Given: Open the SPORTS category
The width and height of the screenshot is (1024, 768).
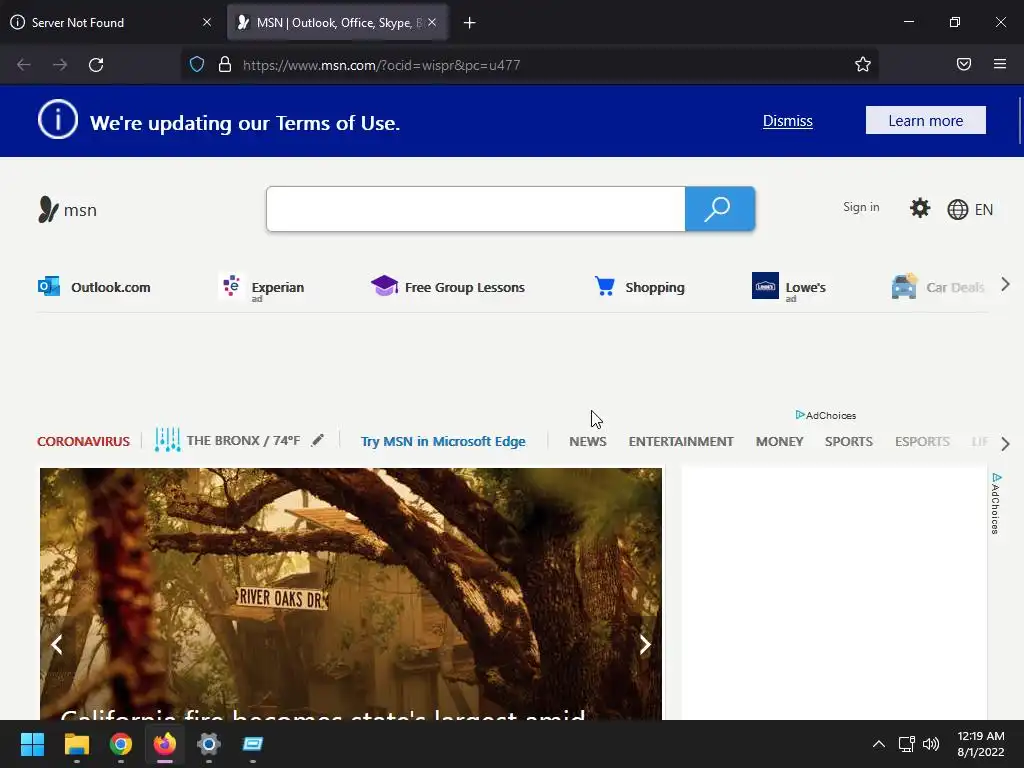Looking at the screenshot, I should tap(848, 441).
